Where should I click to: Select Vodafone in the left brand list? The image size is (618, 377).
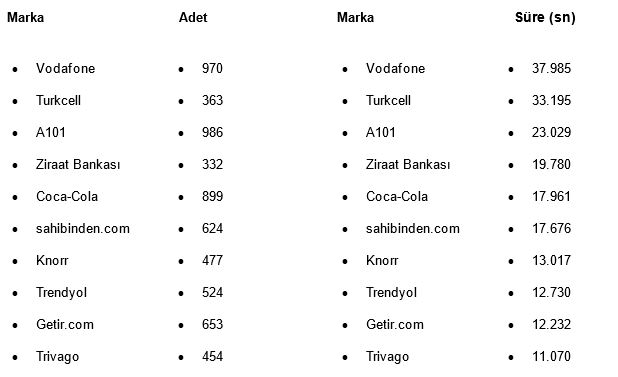65,68
